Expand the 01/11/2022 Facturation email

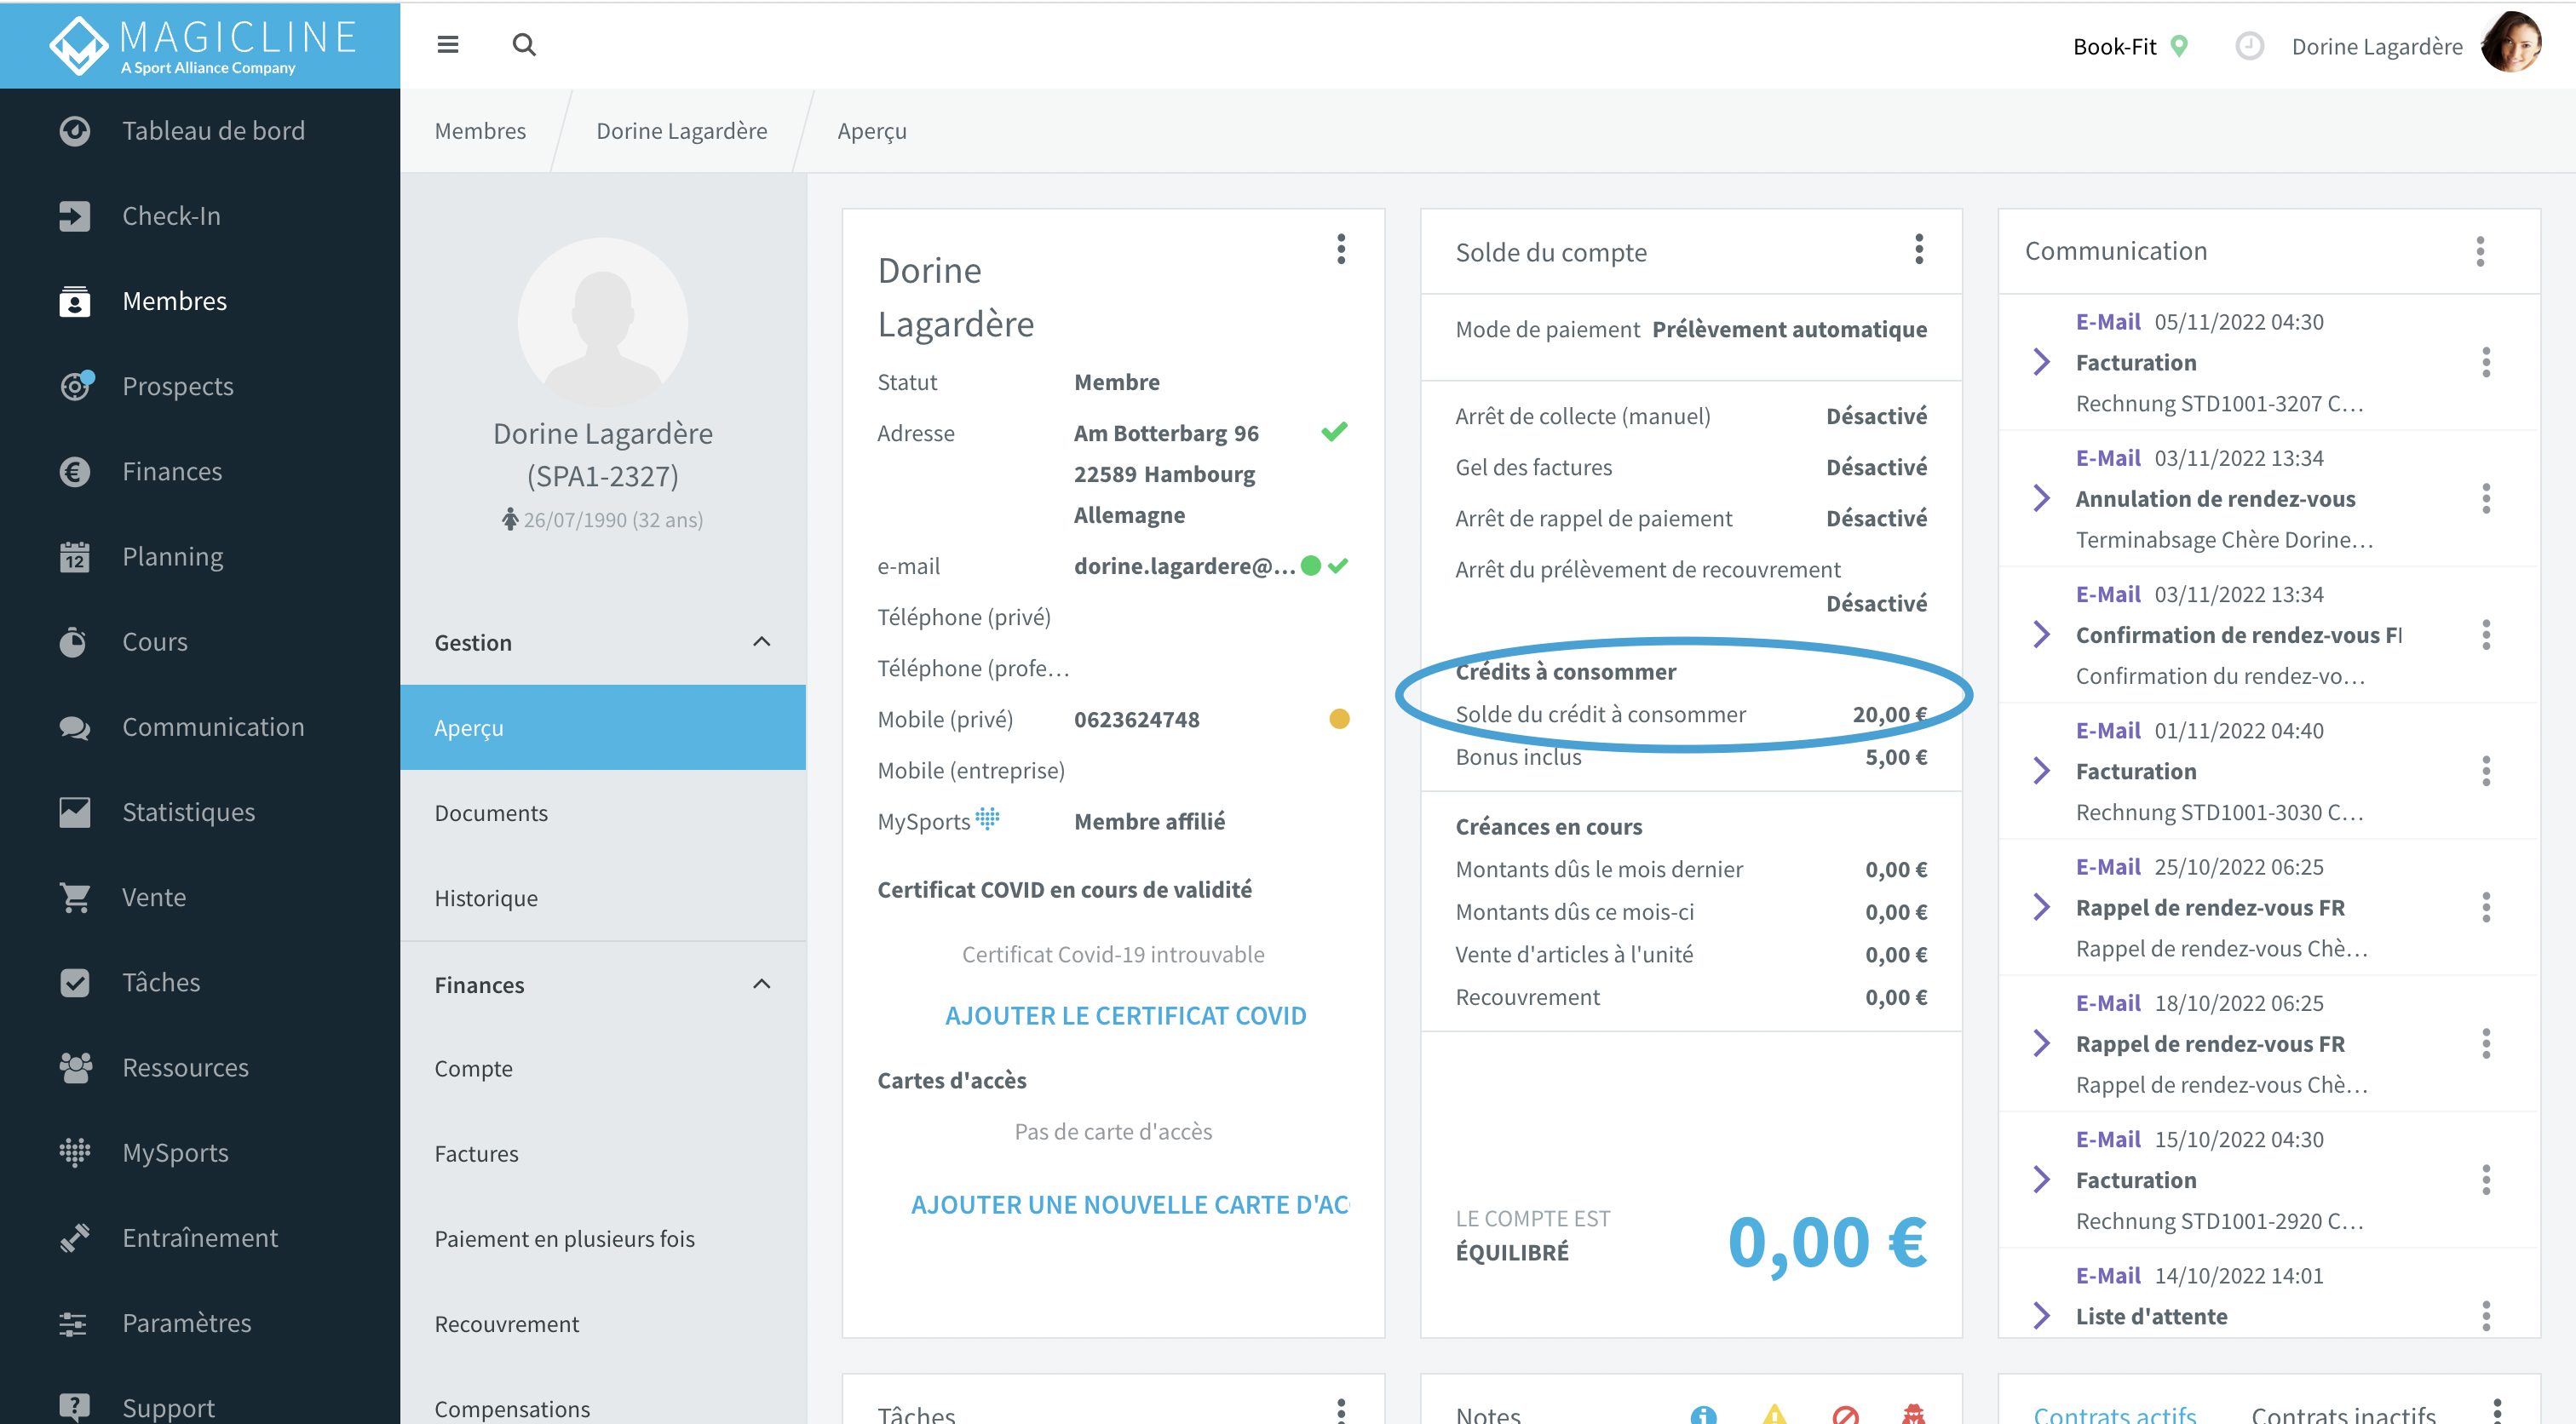2042,771
